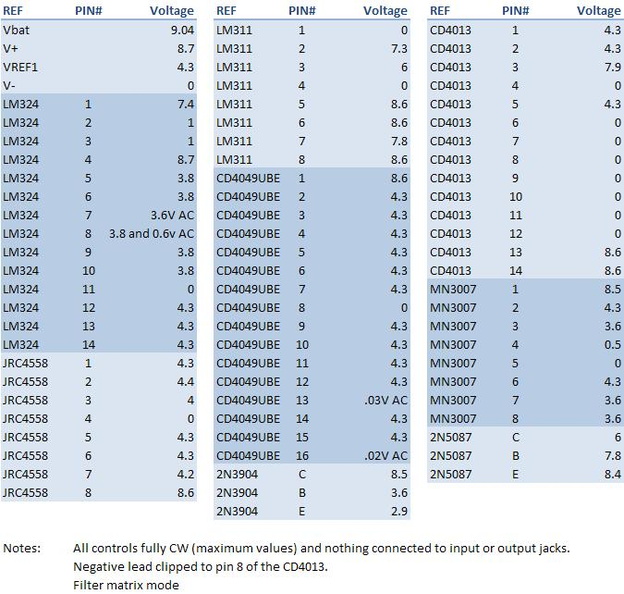Select the Vbat voltage cell showing 9.04
The width and height of the screenshot is (624, 594).
pos(182,30)
